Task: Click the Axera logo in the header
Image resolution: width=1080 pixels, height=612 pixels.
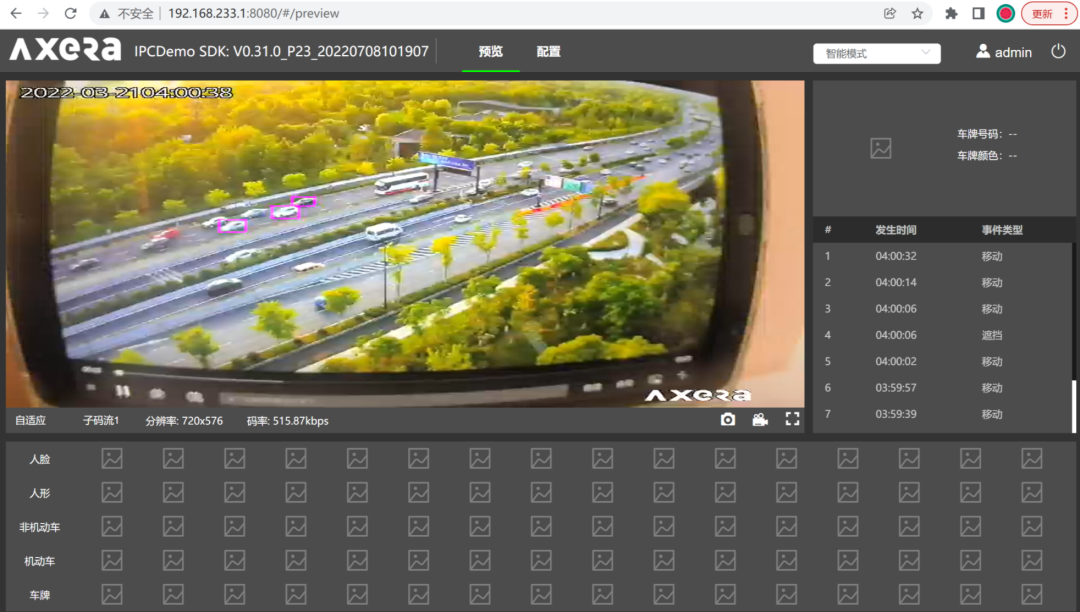Action: click(65, 51)
